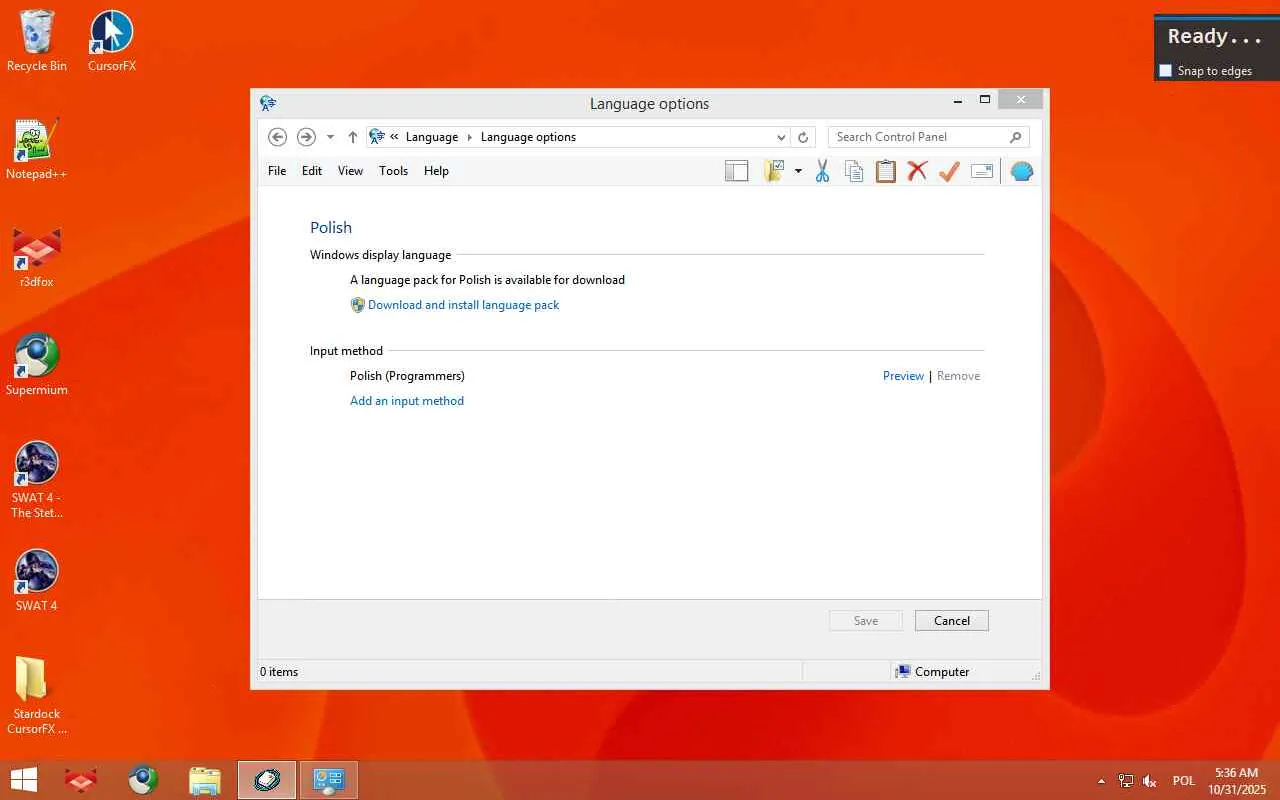Open File Explorer from the taskbar
The image size is (1280, 800).
pyautogui.click(x=205, y=780)
